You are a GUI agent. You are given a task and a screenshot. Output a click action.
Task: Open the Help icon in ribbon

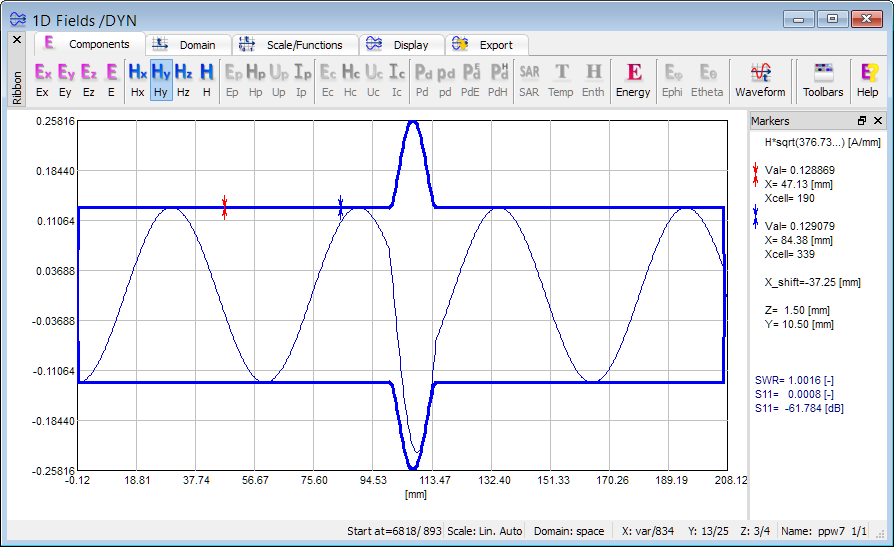(868, 79)
